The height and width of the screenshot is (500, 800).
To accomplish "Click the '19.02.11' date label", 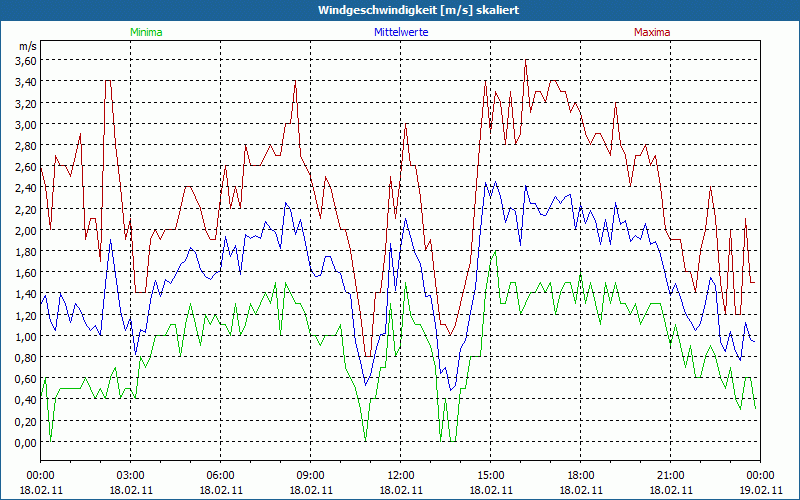I will point(760,490).
